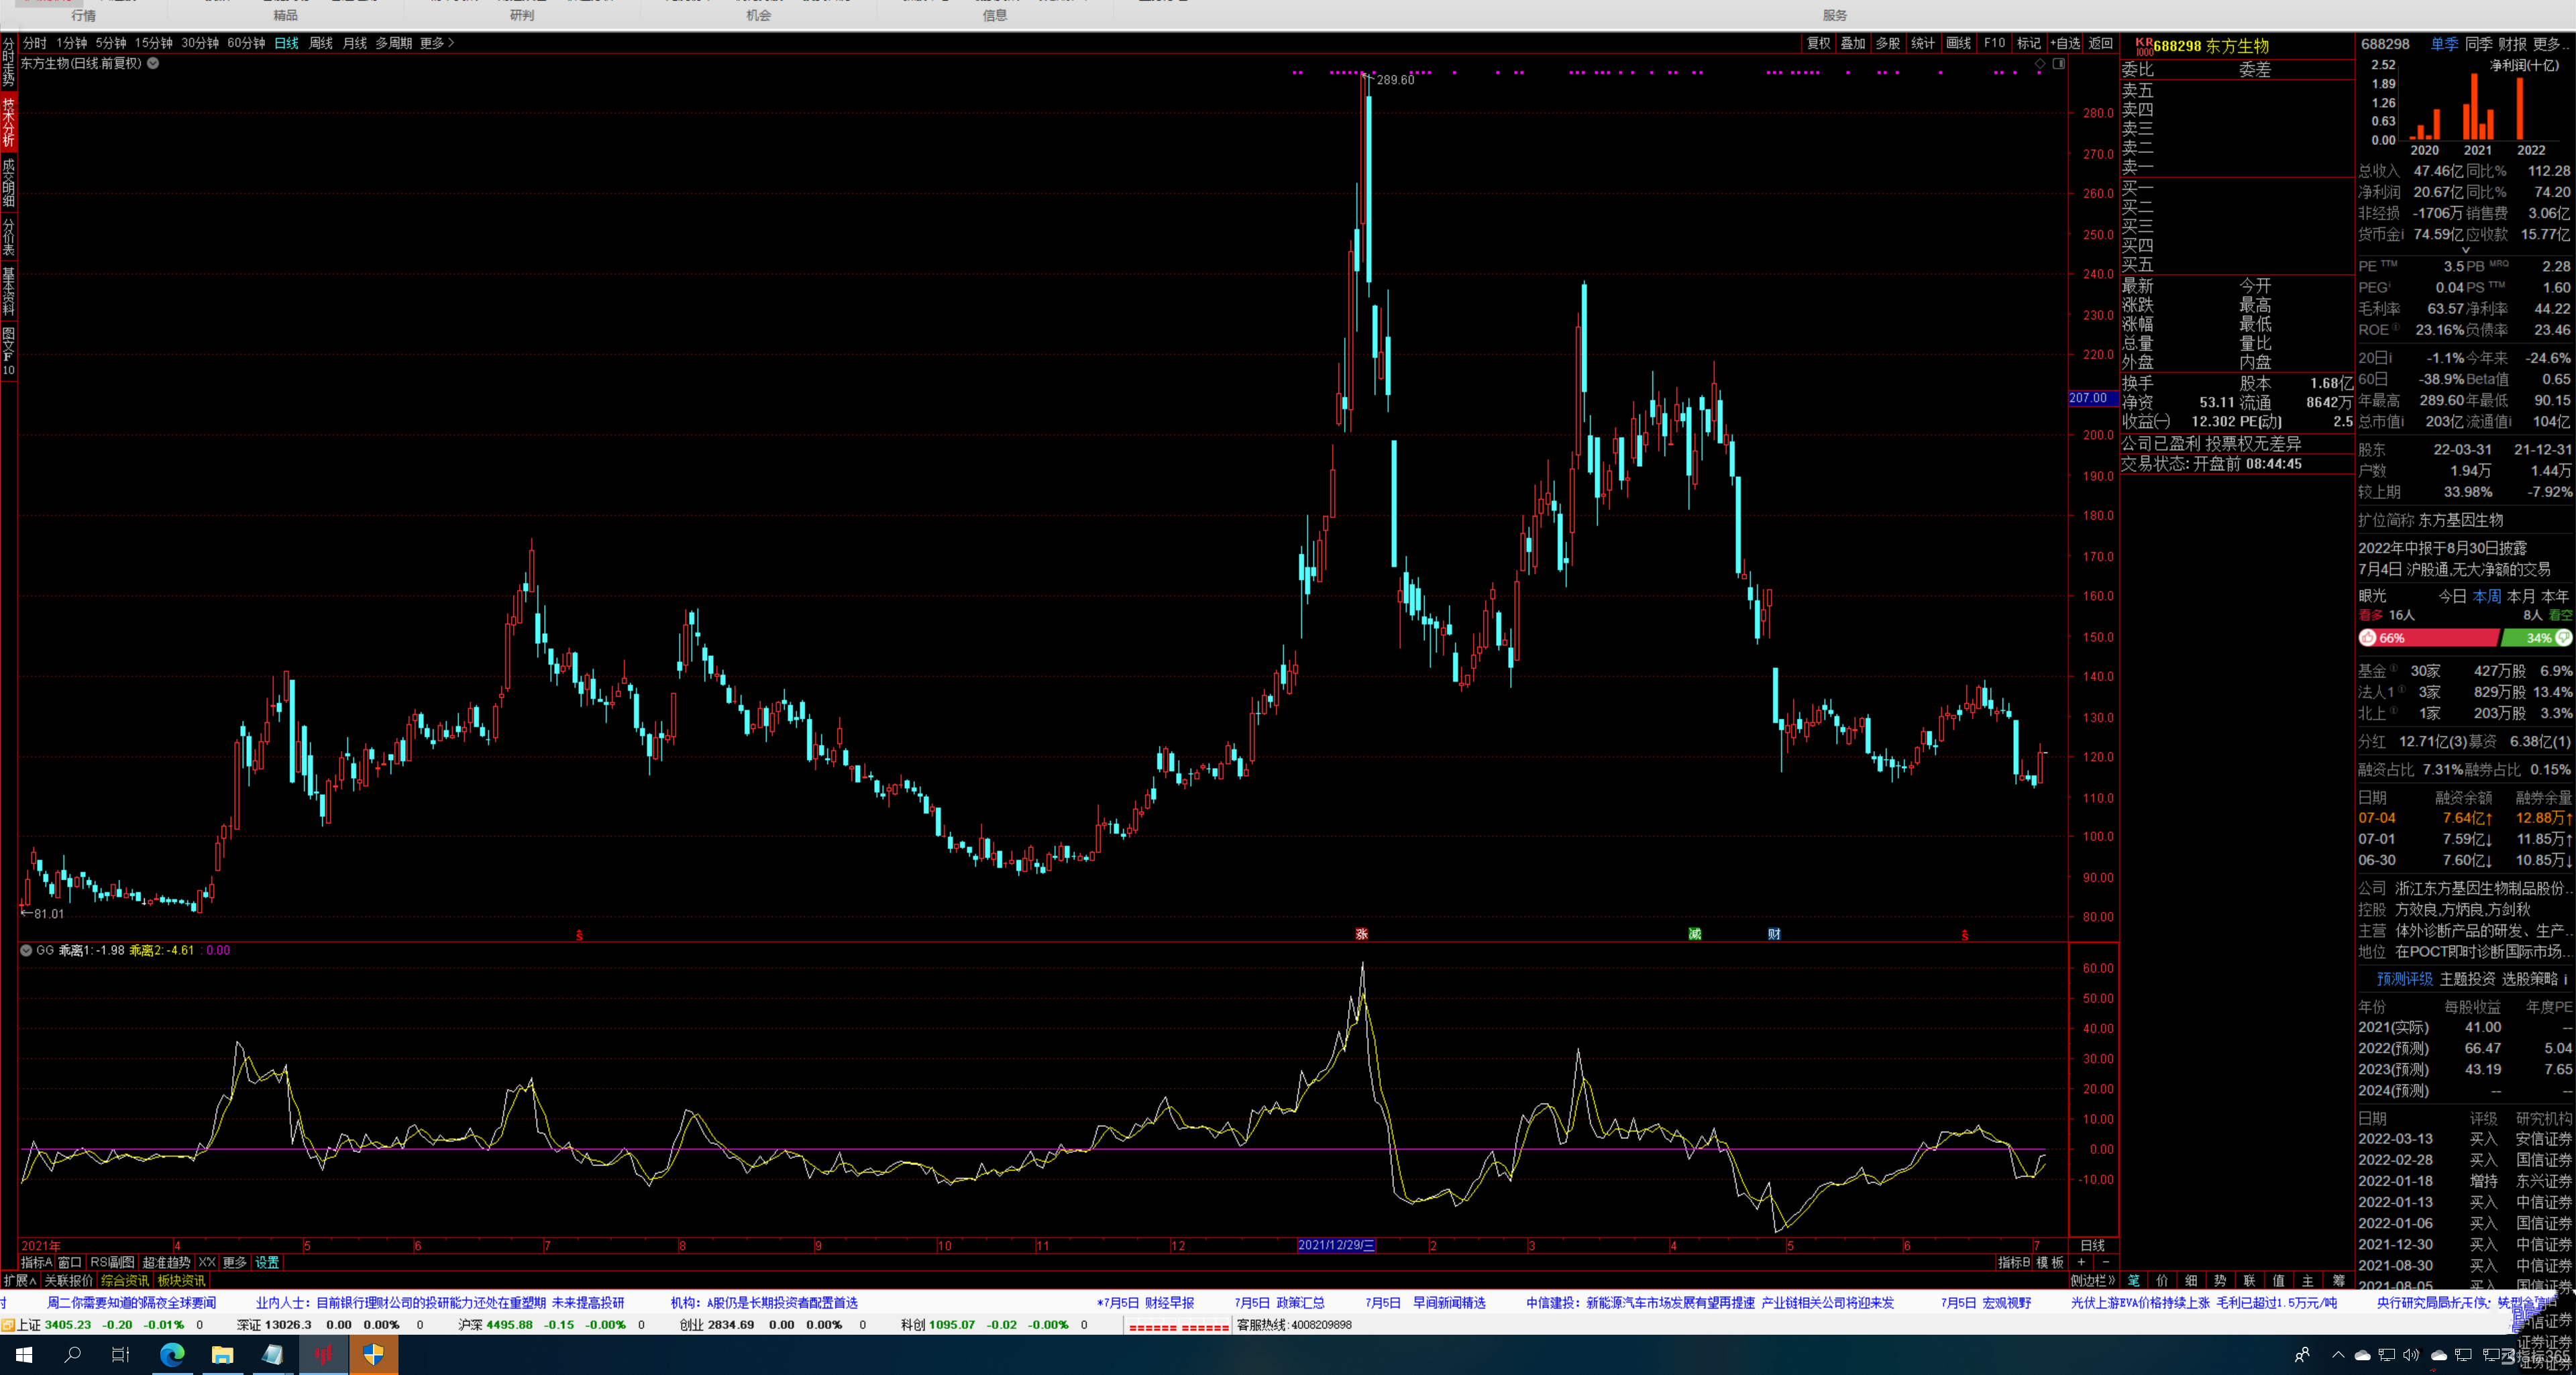Click the diamond marker icon above chart
This screenshot has width=2576, height=1375.
coord(2040,64)
